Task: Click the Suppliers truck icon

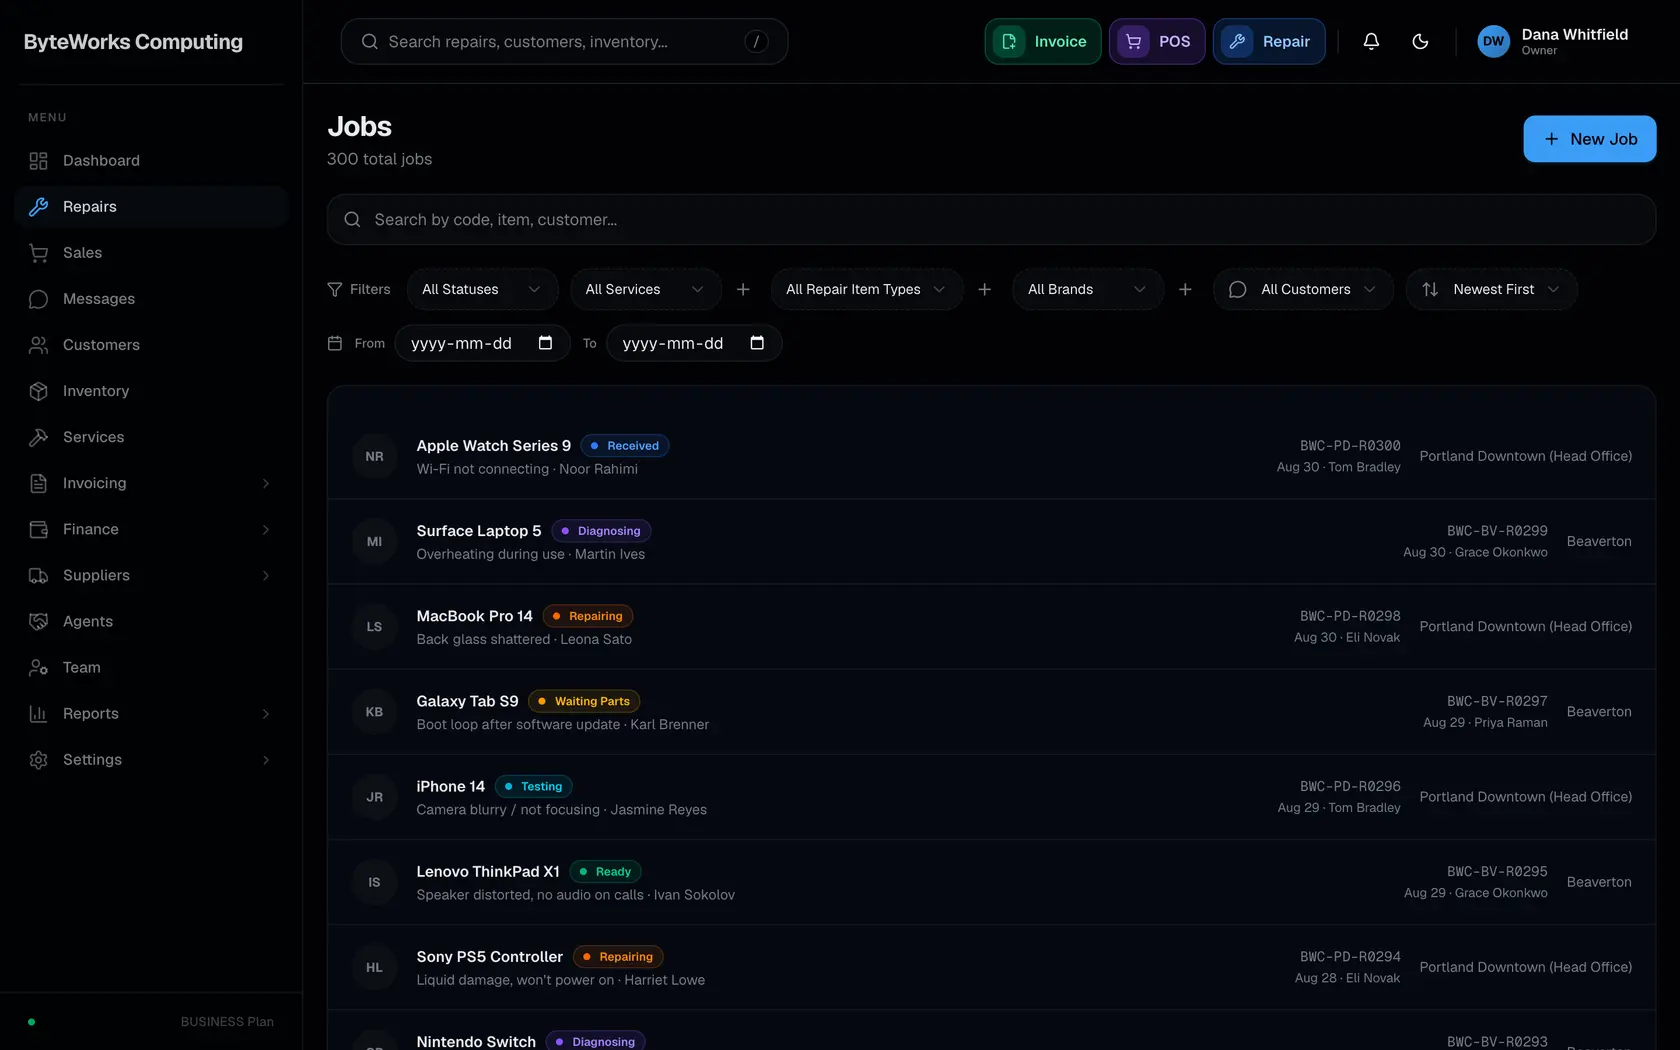Action: (39, 575)
